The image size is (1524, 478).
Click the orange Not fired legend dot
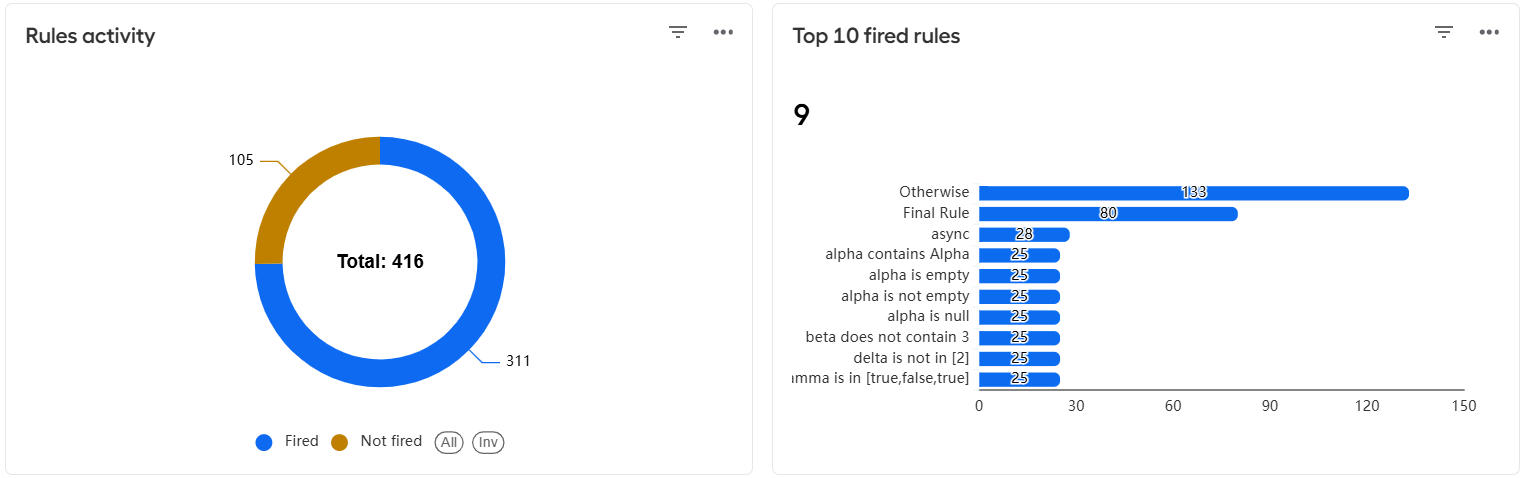pos(340,442)
